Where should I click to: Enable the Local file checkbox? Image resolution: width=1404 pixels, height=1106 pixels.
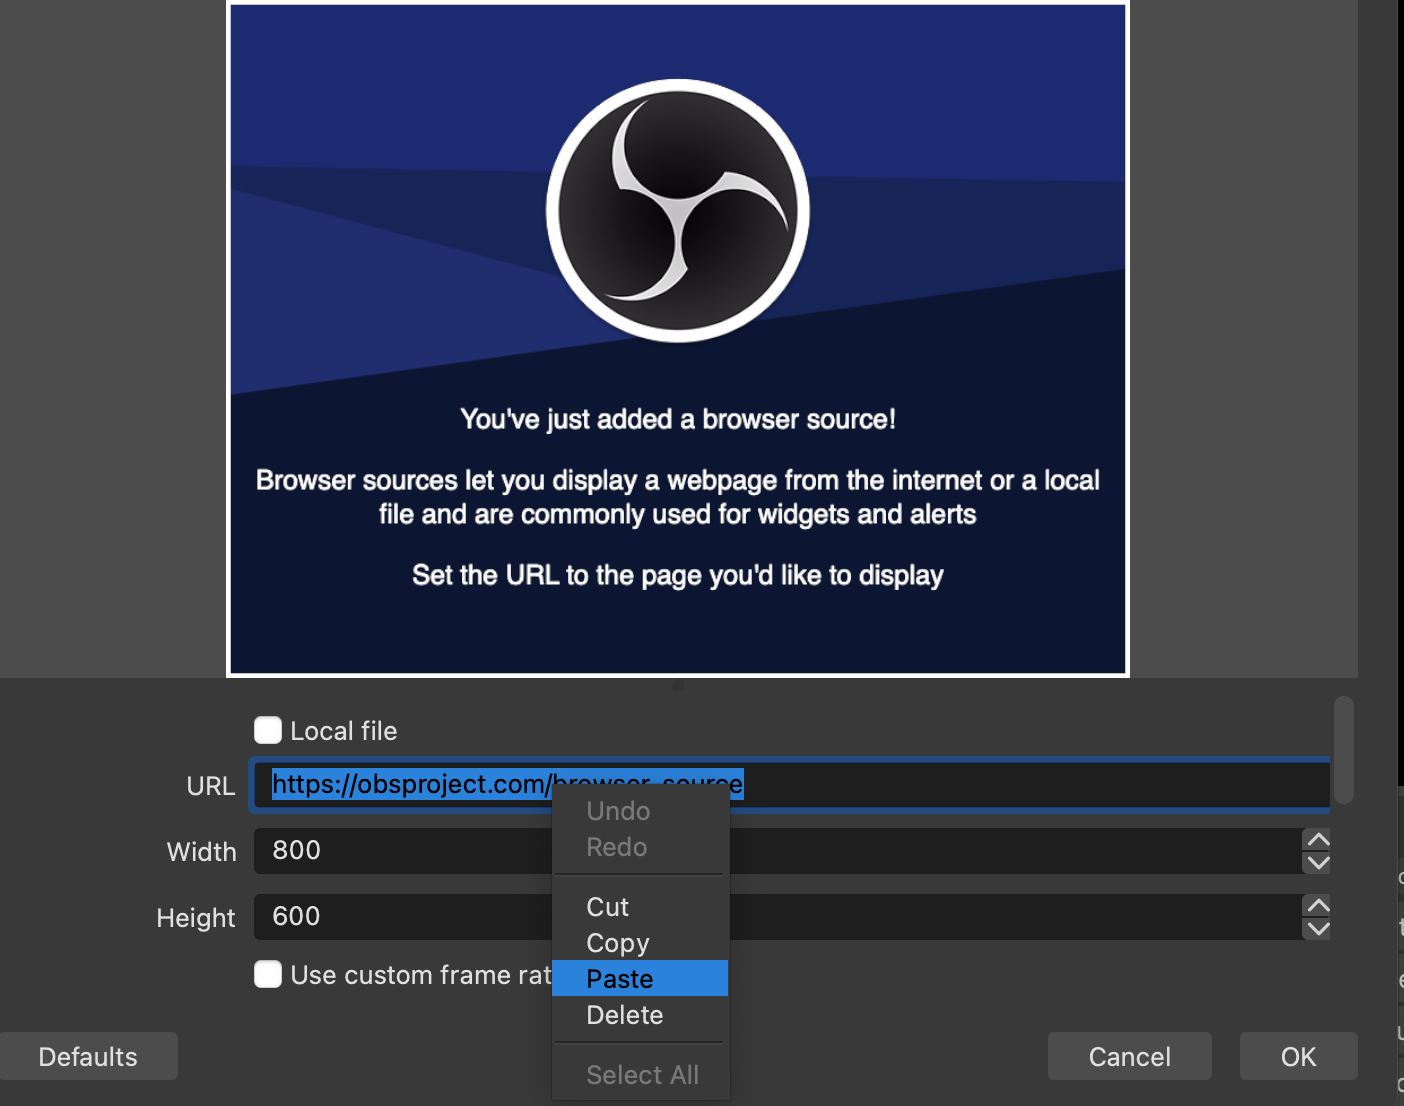(267, 730)
